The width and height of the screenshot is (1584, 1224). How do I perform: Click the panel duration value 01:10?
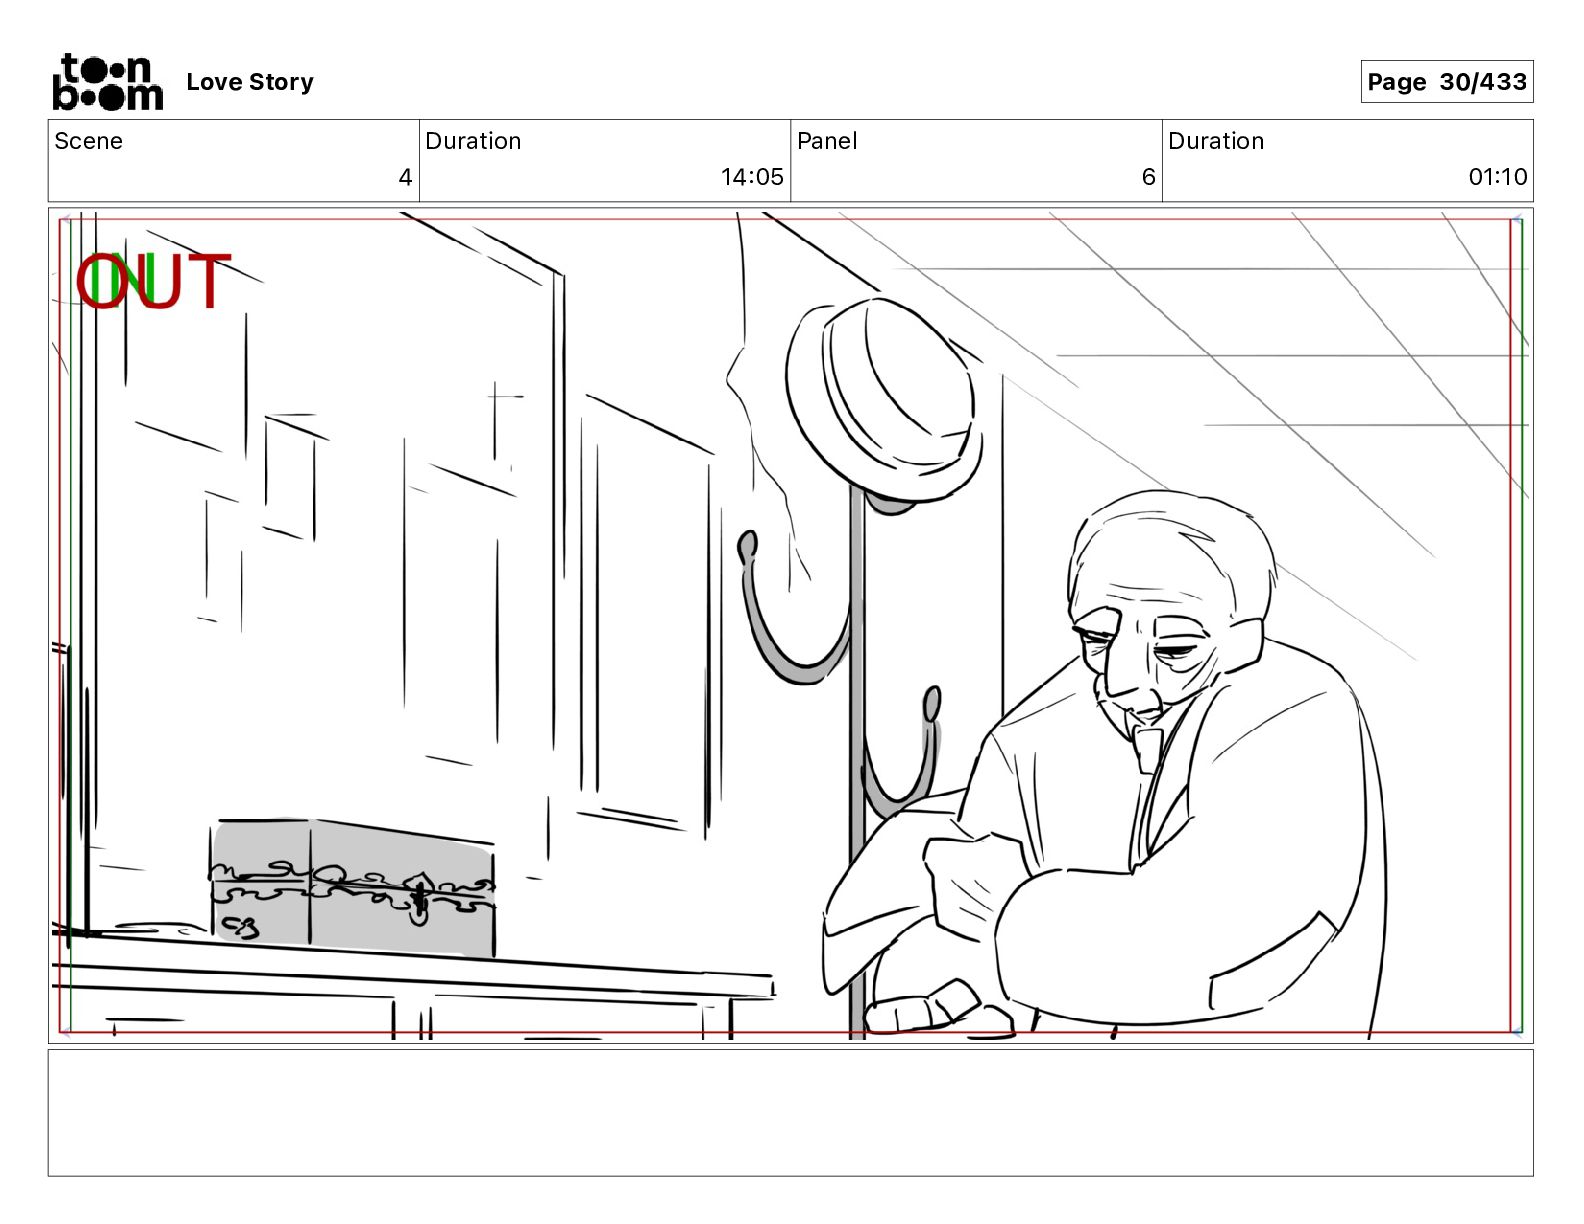tap(1497, 177)
